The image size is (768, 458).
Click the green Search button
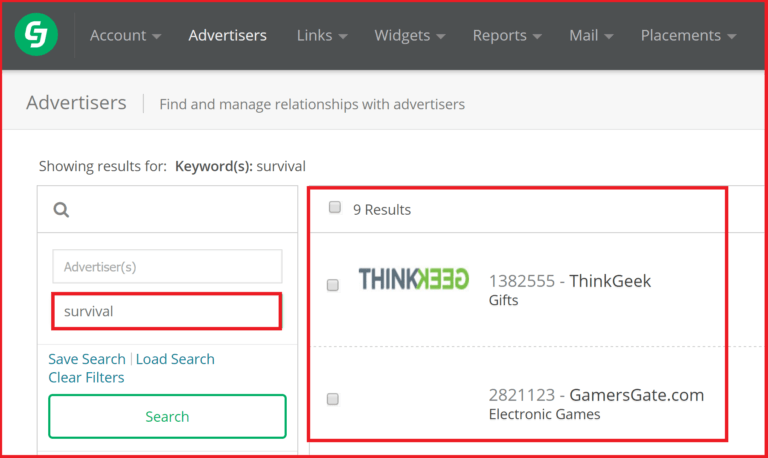click(x=167, y=416)
